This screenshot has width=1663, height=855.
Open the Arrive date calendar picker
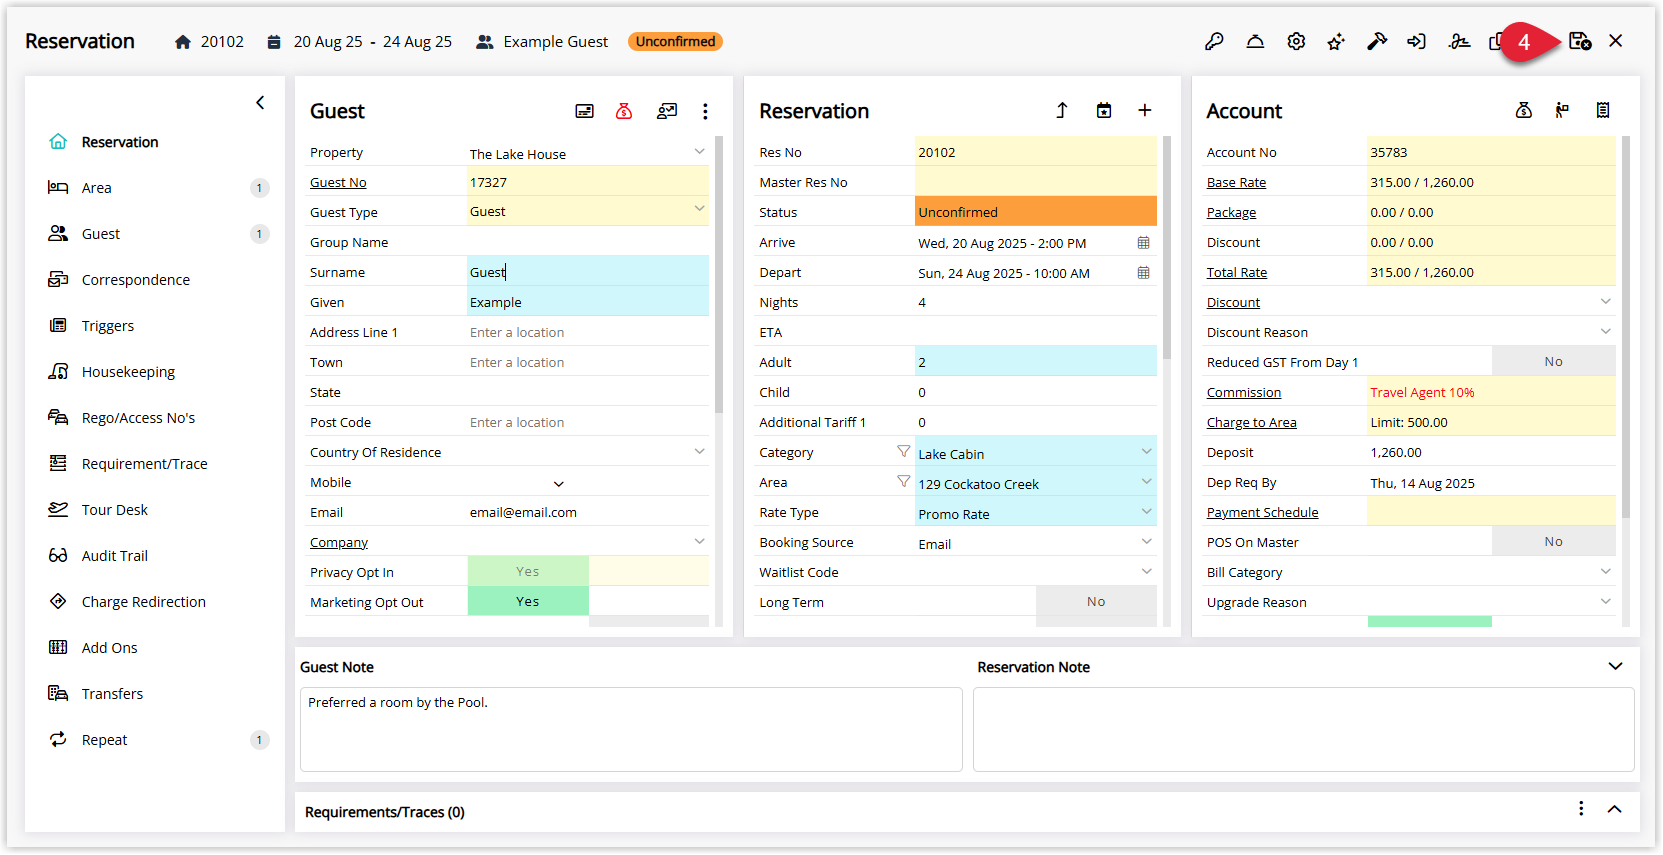click(x=1143, y=243)
